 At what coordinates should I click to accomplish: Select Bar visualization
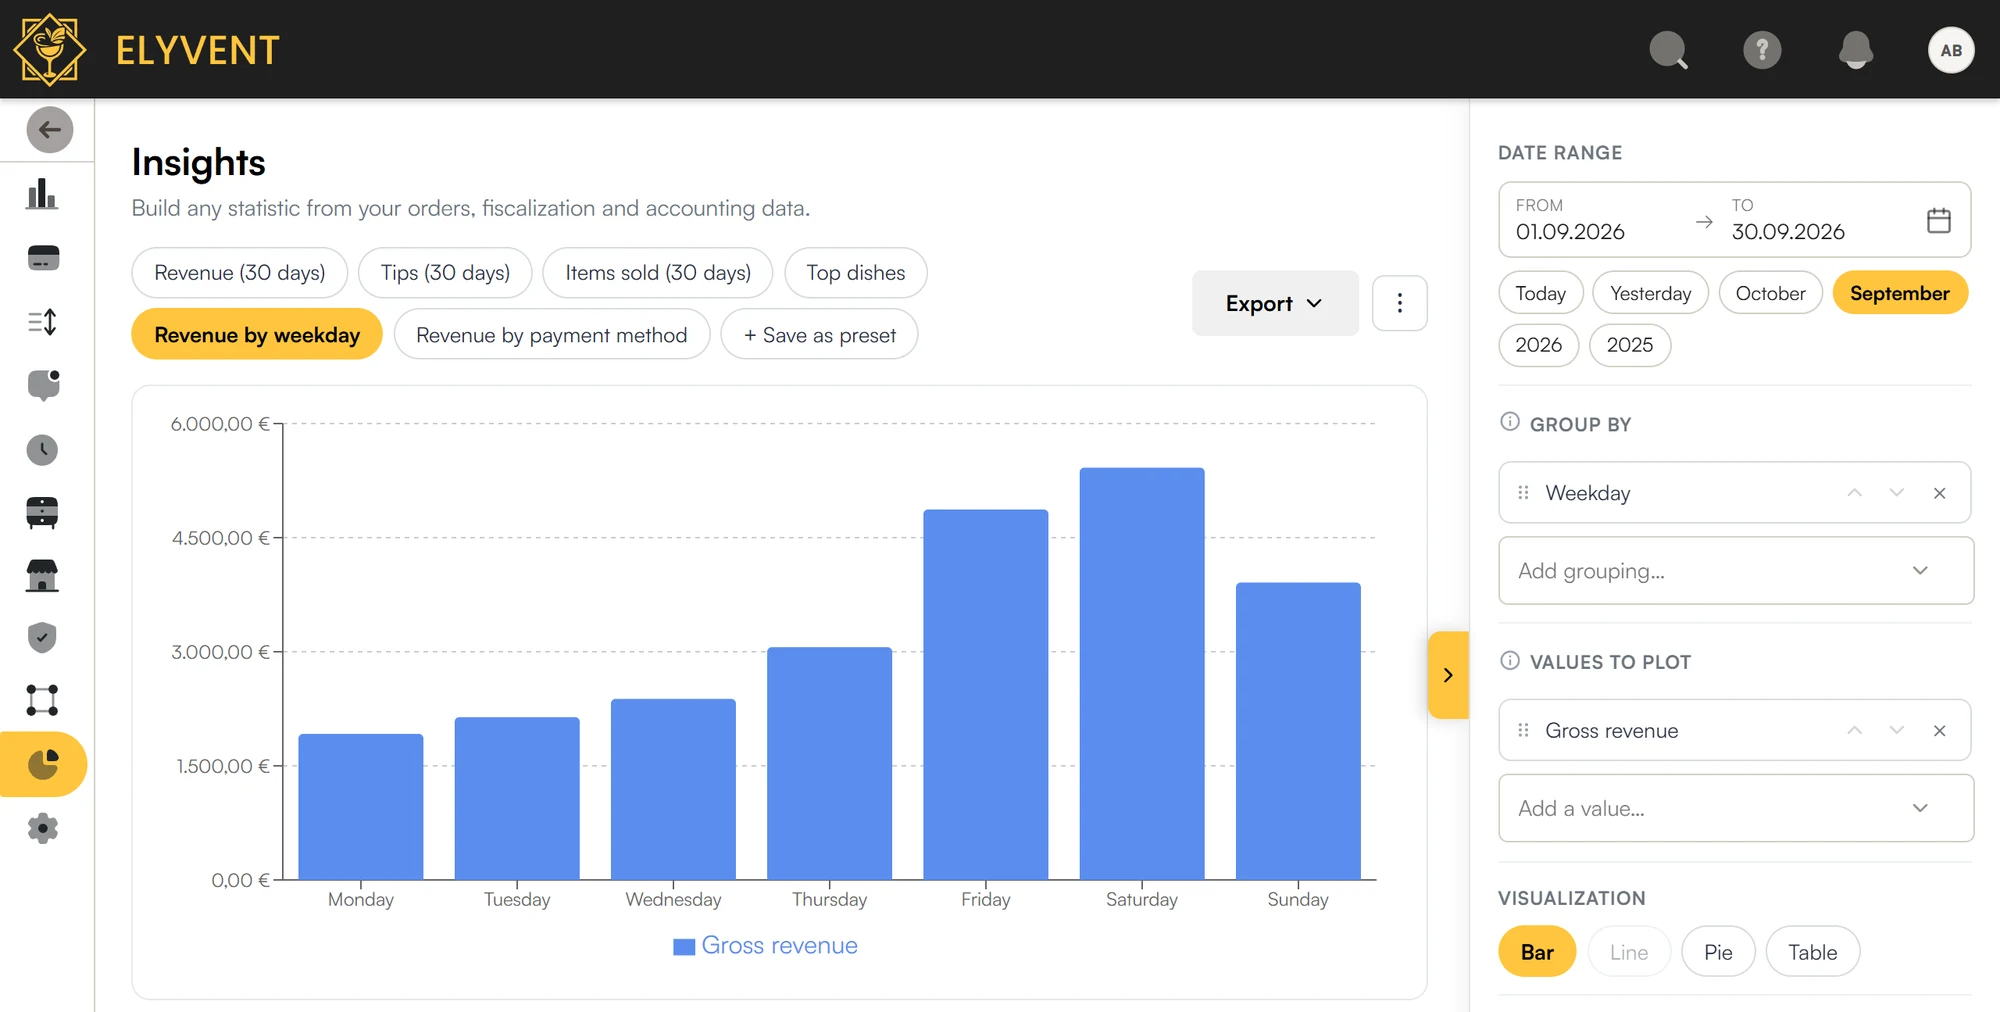1537,952
